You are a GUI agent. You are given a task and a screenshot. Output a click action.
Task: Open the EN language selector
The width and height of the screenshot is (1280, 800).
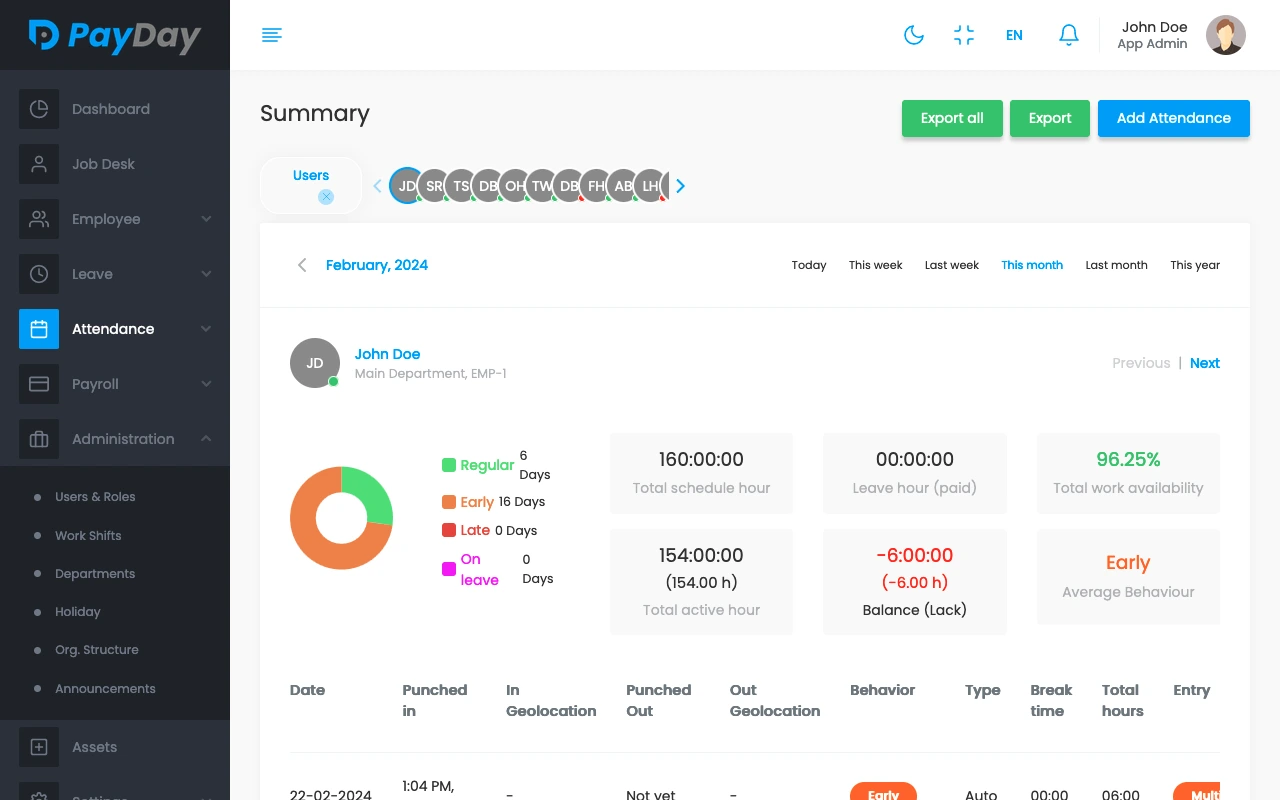[1014, 35]
